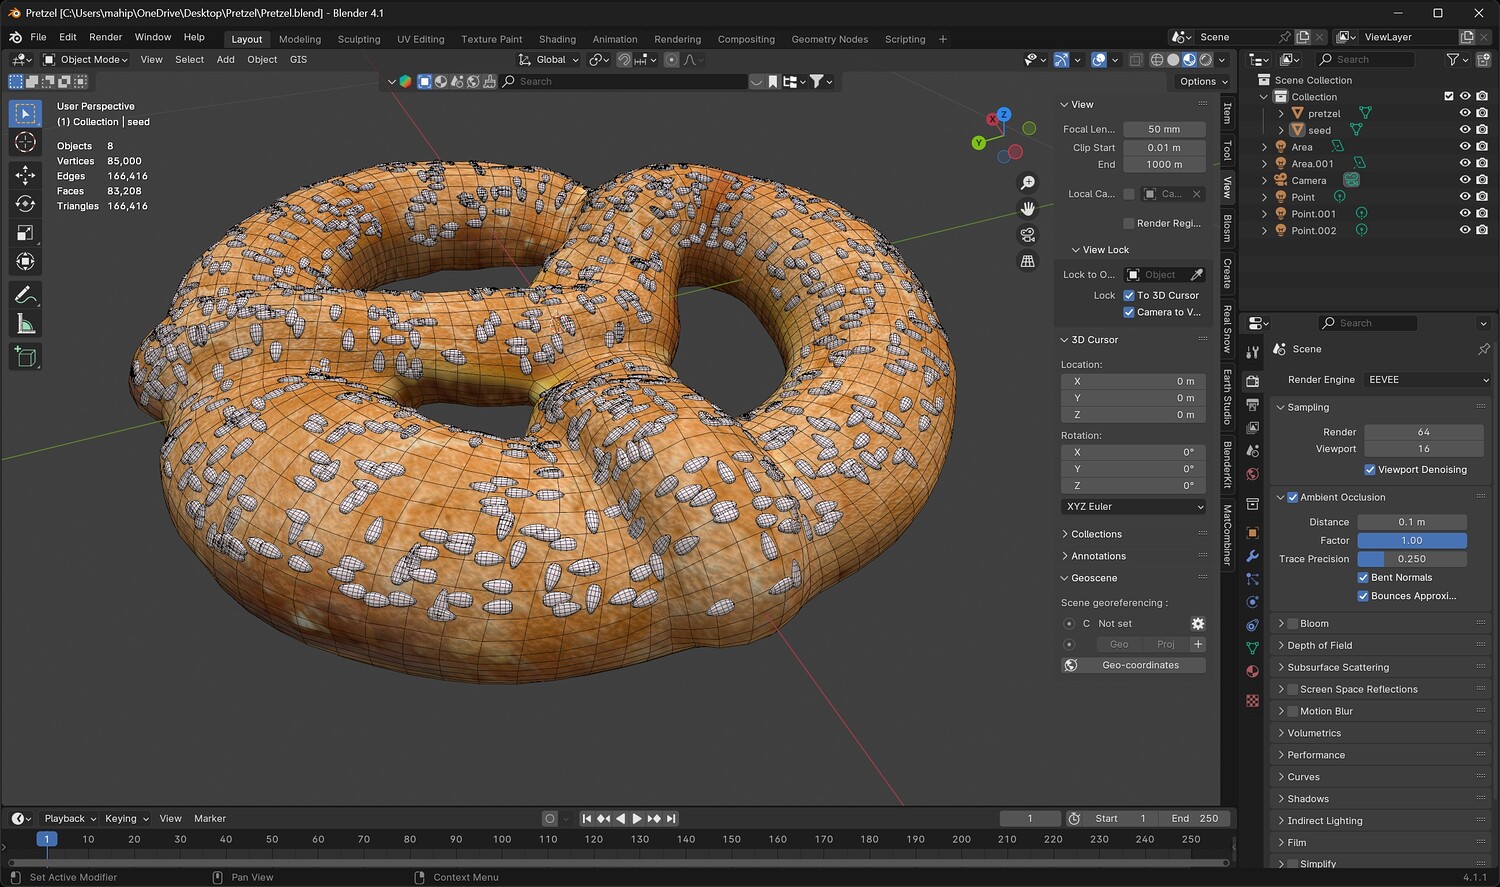The height and width of the screenshot is (887, 1500).
Task: Open Material properties tab icon
Action: pos(1252,671)
